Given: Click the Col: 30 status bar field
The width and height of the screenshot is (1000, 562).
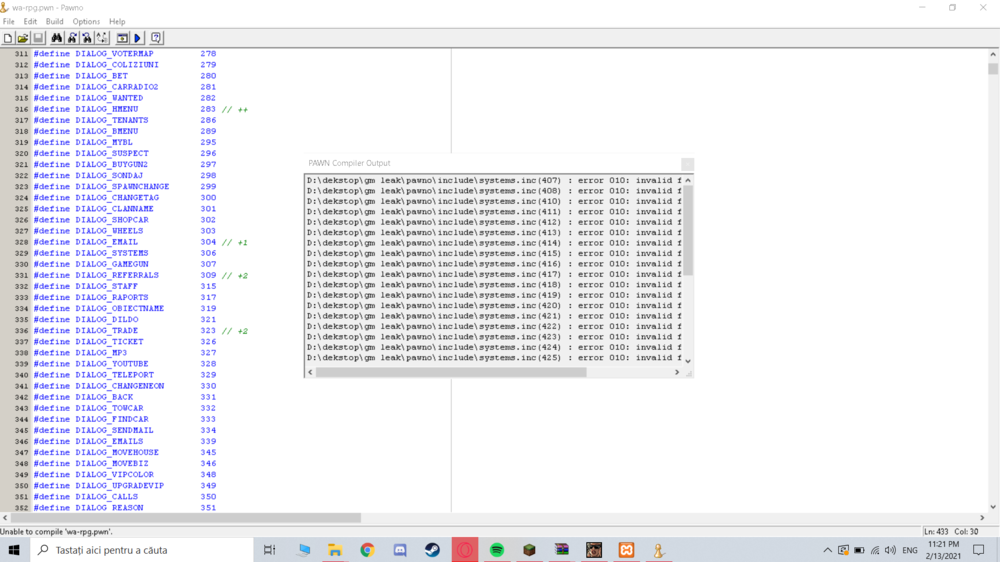Looking at the screenshot, I should 966,531.
